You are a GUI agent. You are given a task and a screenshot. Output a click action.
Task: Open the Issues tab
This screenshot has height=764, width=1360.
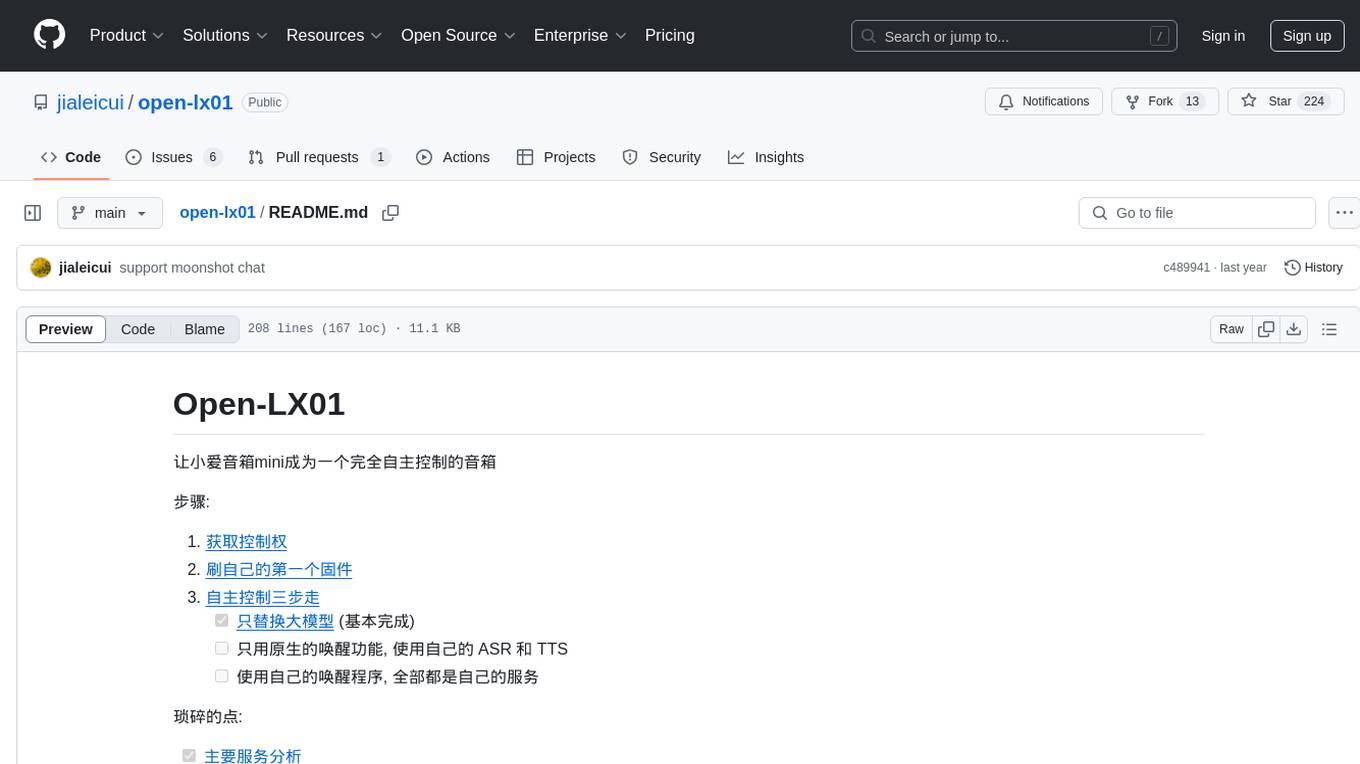pyautogui.click(x=174, y=157)
